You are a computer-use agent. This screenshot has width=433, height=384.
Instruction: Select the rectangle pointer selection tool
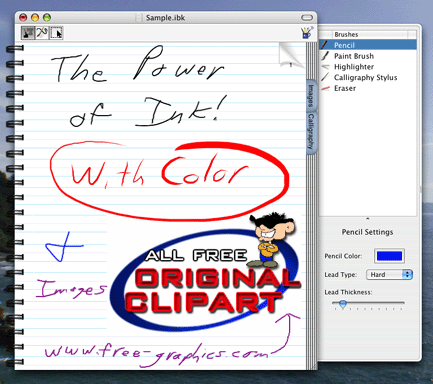tap(56, 33)
